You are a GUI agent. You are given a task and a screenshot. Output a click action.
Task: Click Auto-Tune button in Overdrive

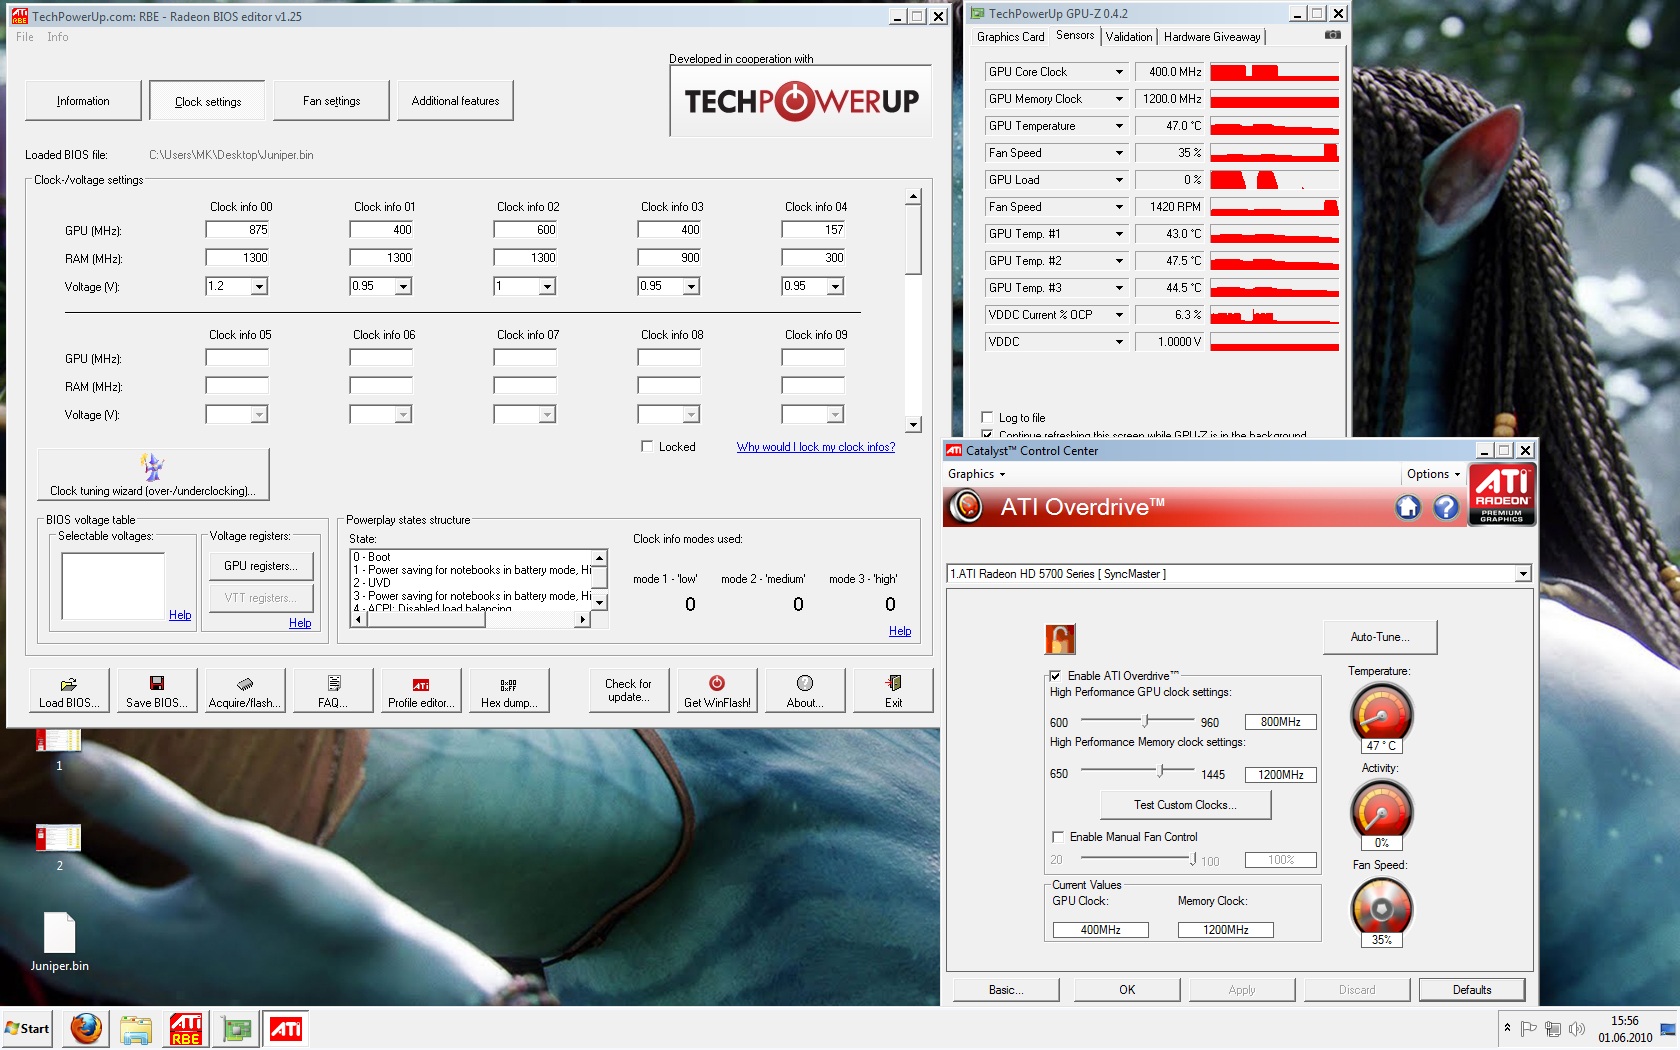[1380, 637]
